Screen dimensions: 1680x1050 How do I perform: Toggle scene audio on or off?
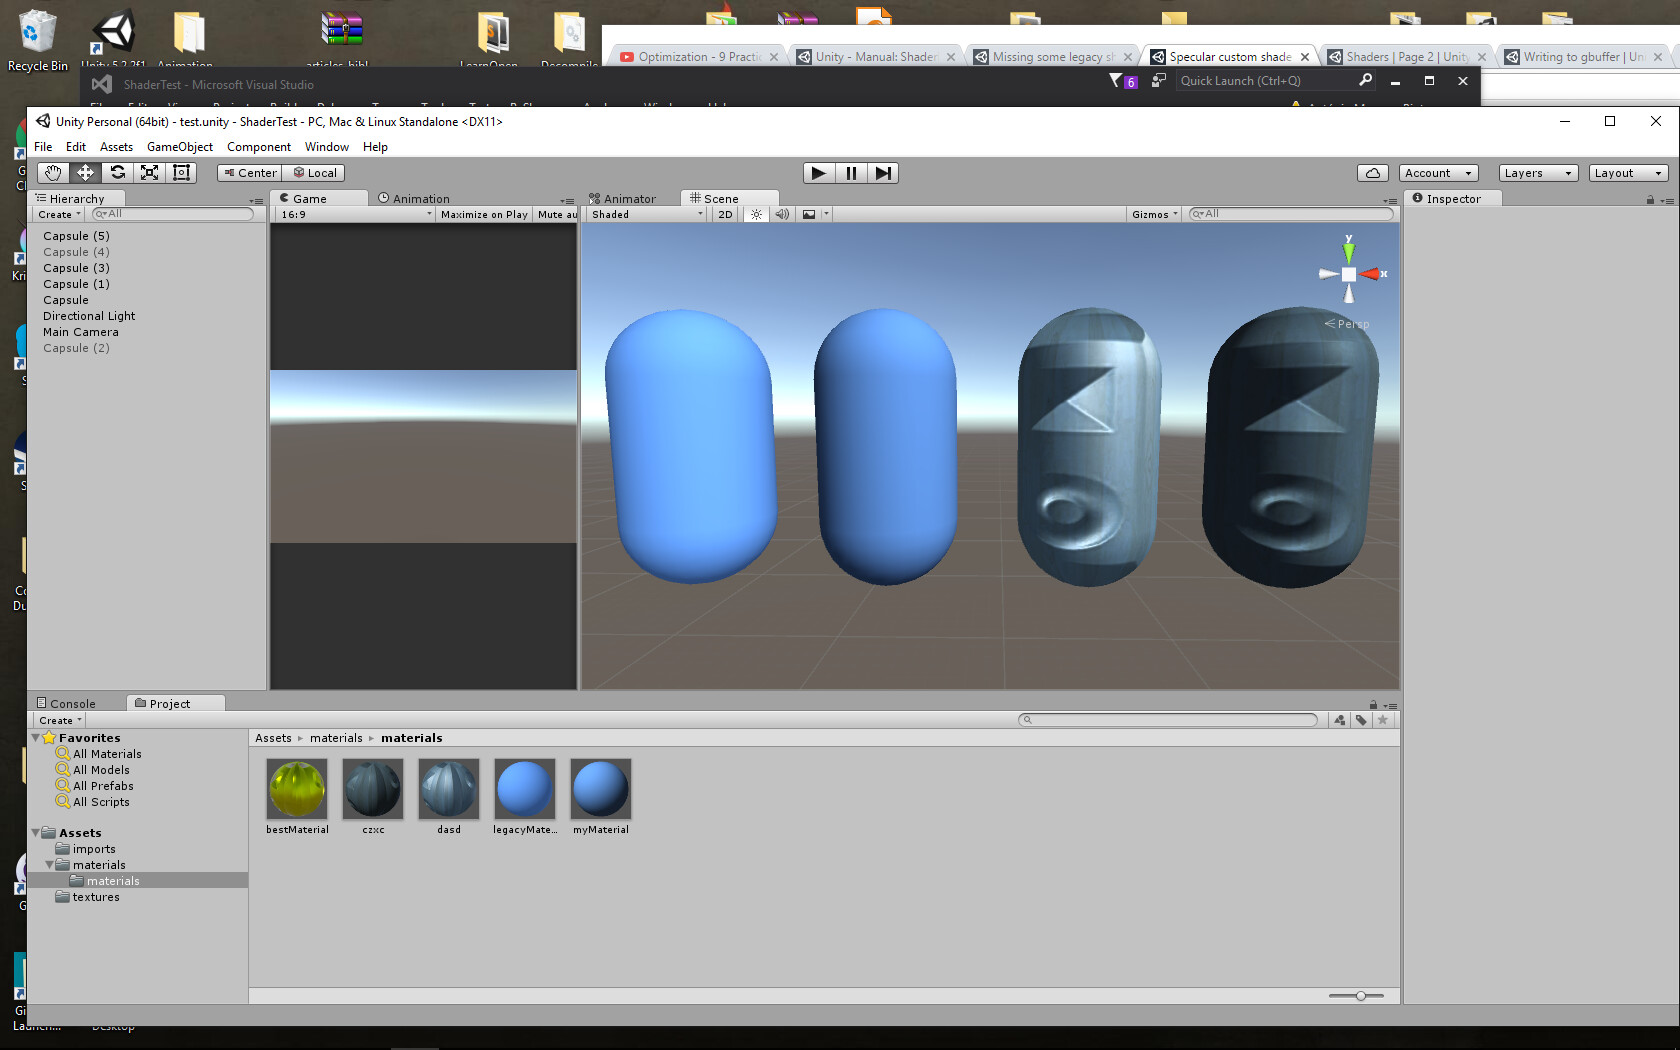click(x=781, y=213)
